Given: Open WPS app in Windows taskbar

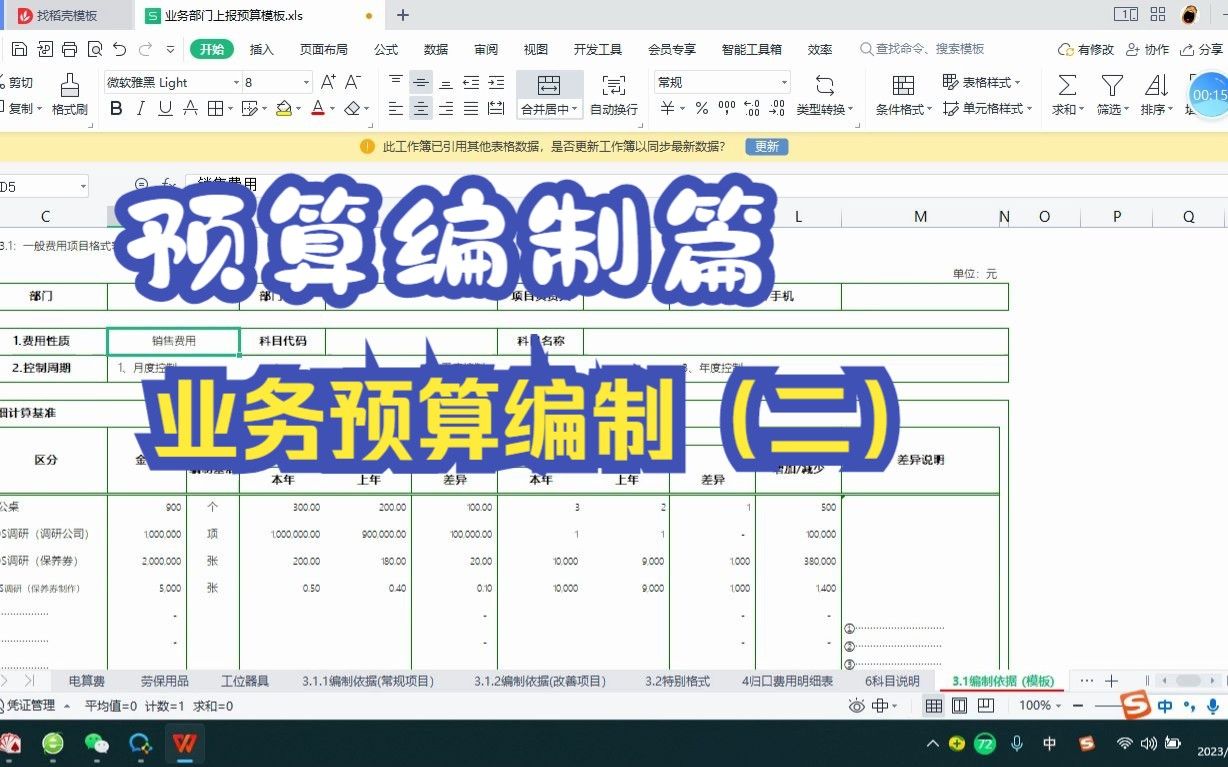Looking at the screenshot, I should [x=184, y=744].
